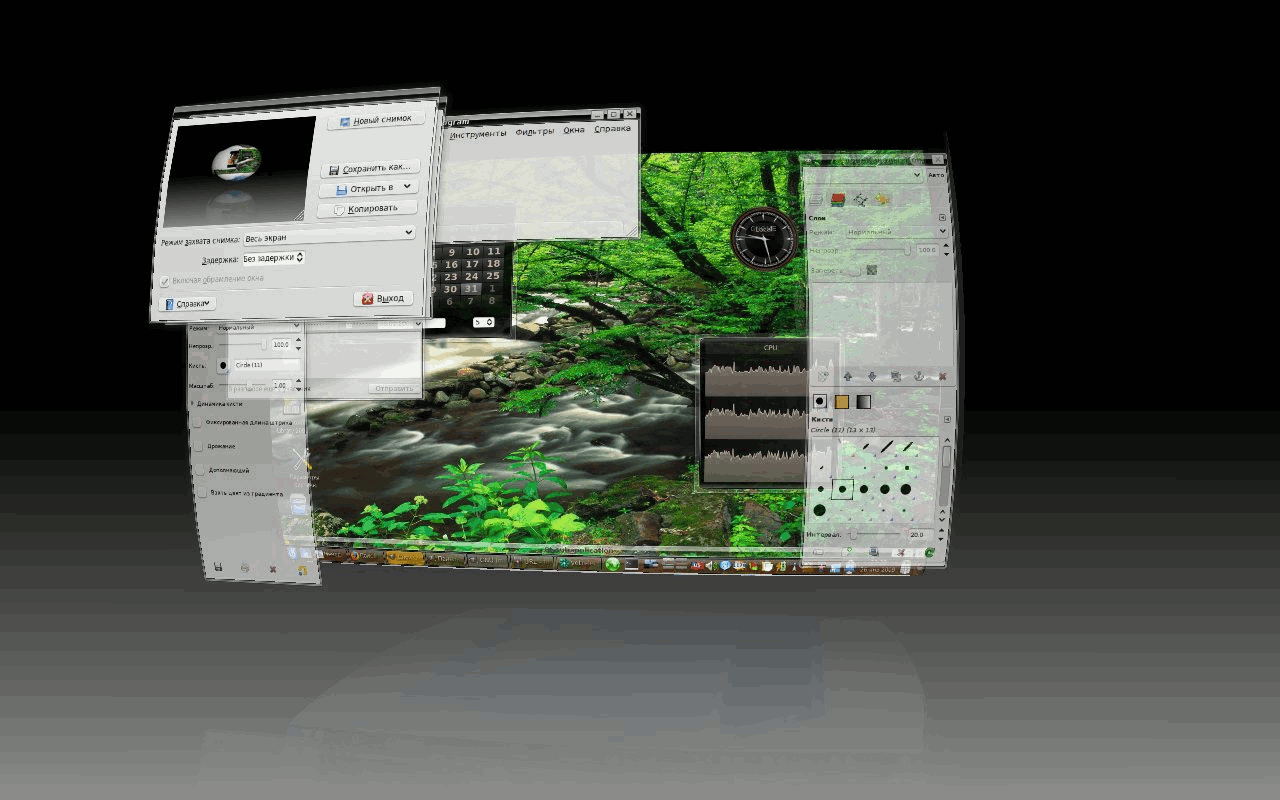Enable the Дополняющий checkbox

(201, 469)
